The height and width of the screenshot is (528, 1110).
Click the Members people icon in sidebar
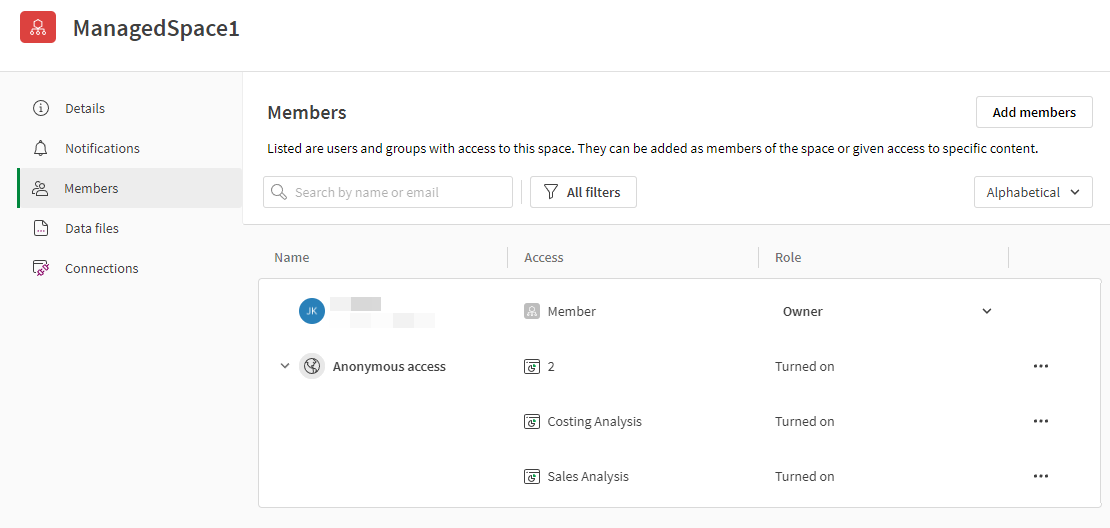(40, 188)
